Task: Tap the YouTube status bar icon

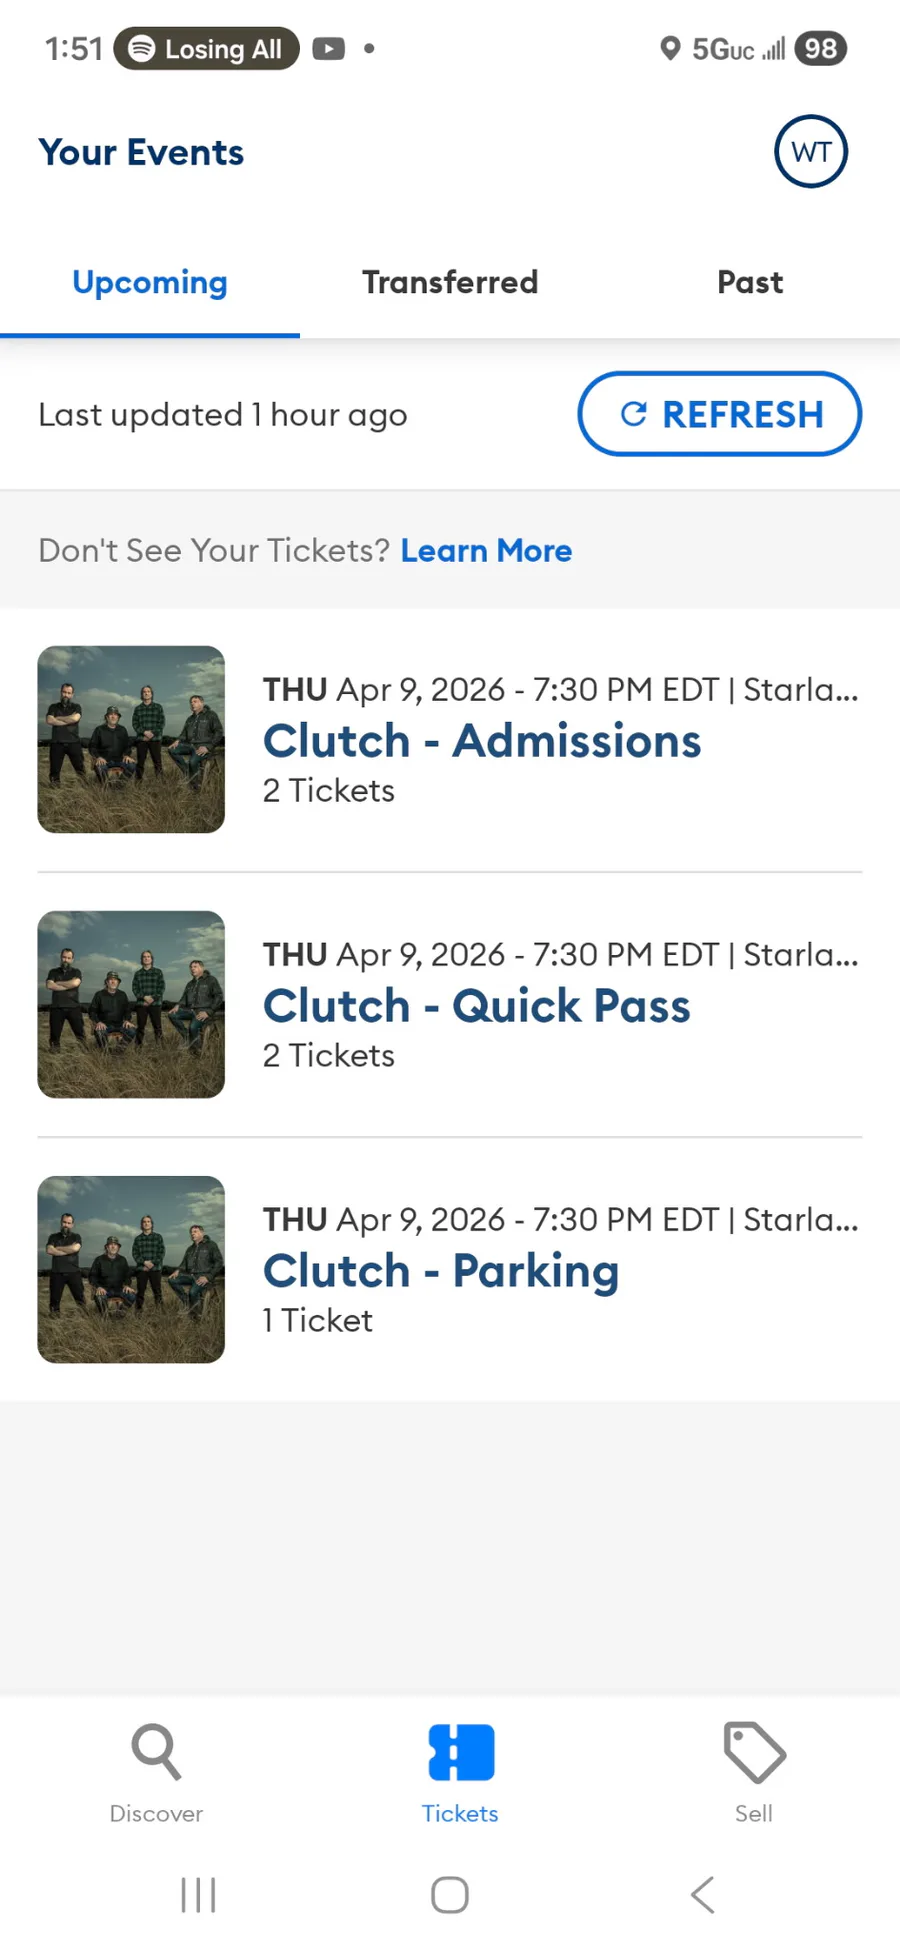Action: (328, 49)
